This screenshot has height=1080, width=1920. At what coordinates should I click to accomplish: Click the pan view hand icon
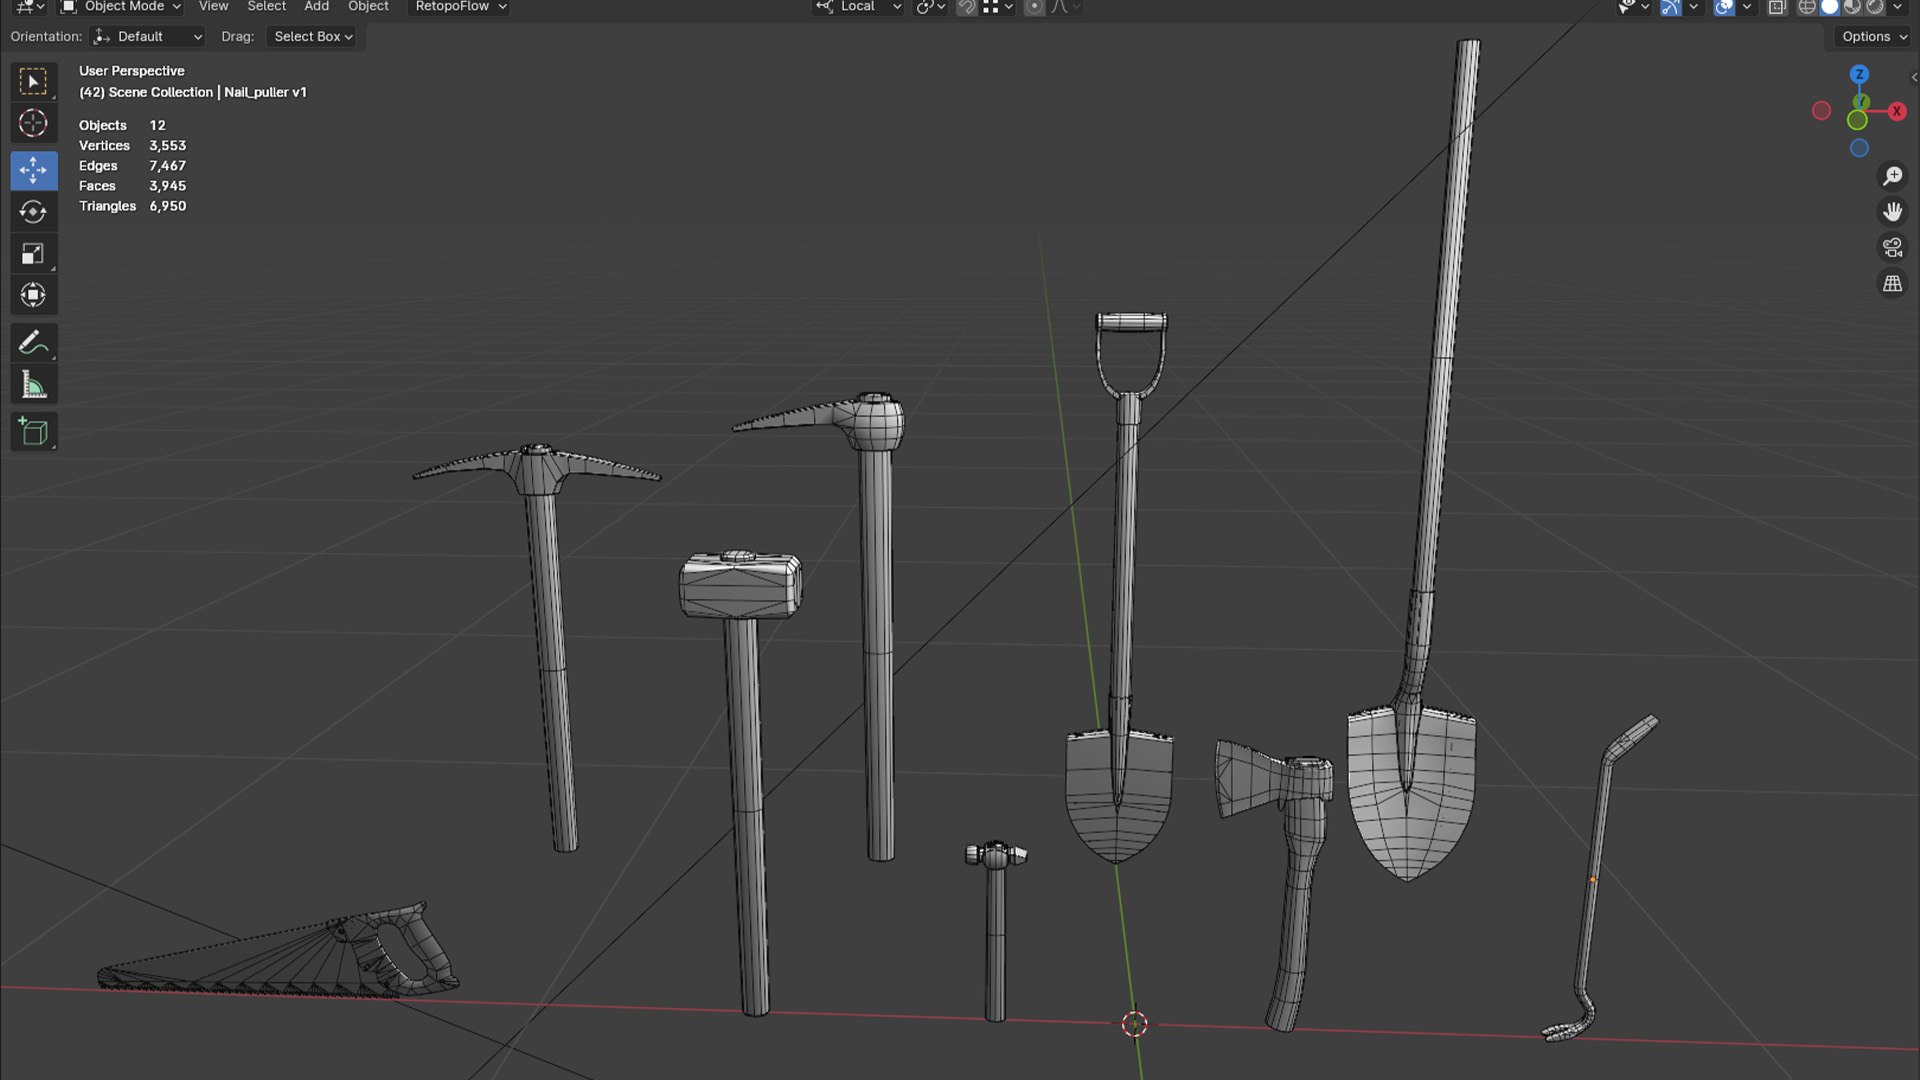pyautogui.click(x=1892, y=212)
